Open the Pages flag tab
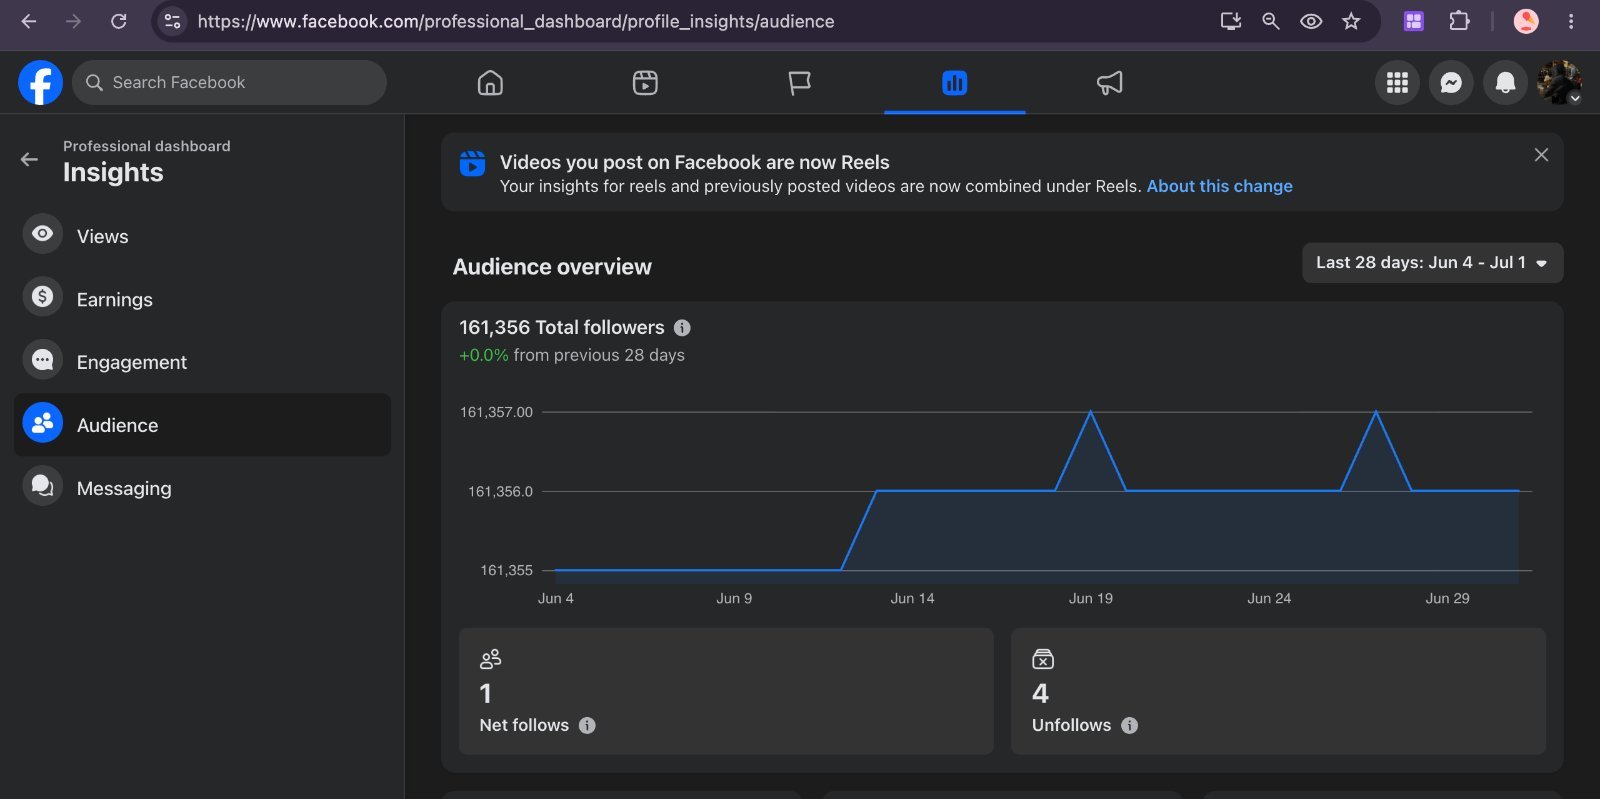The image size is (1600, 799). 799,83
